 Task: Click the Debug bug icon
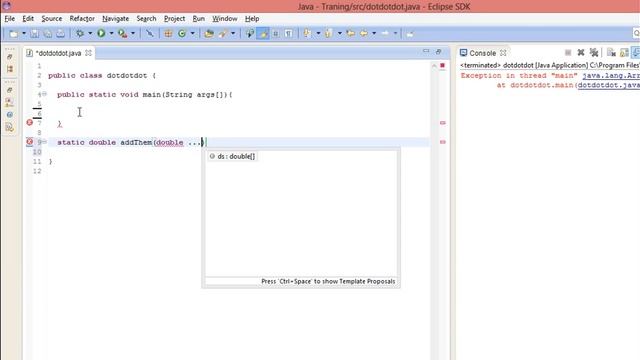point(80,33)
